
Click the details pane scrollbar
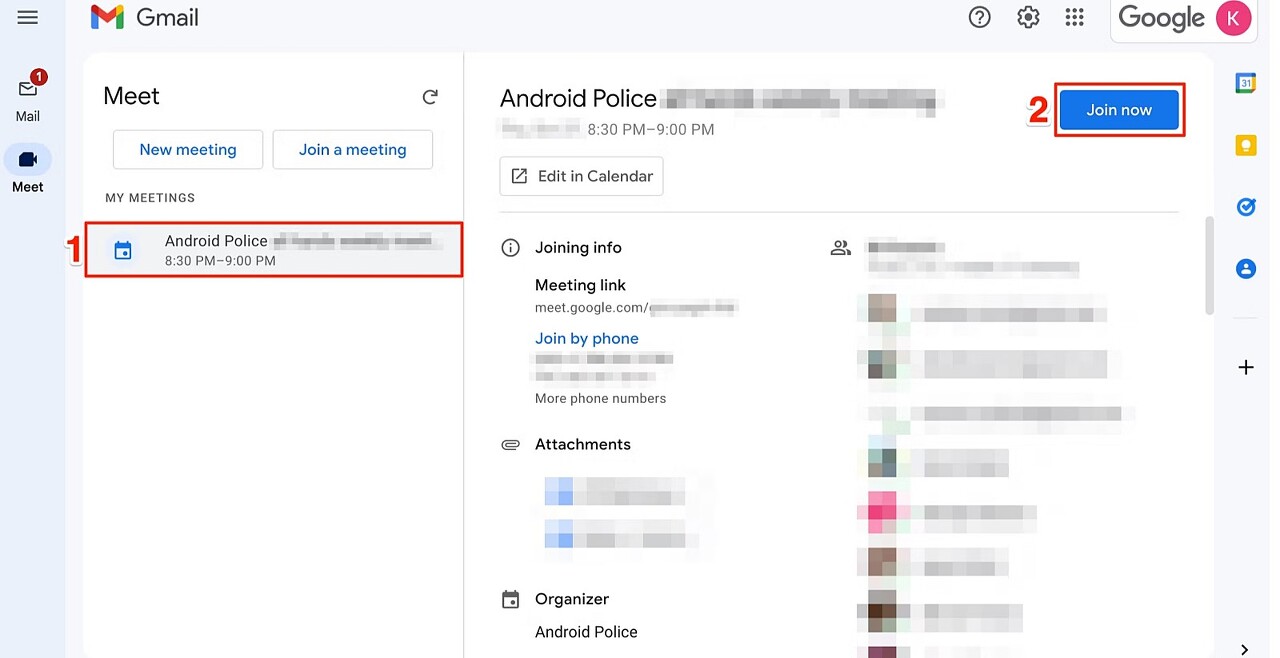coord(1209,265)
